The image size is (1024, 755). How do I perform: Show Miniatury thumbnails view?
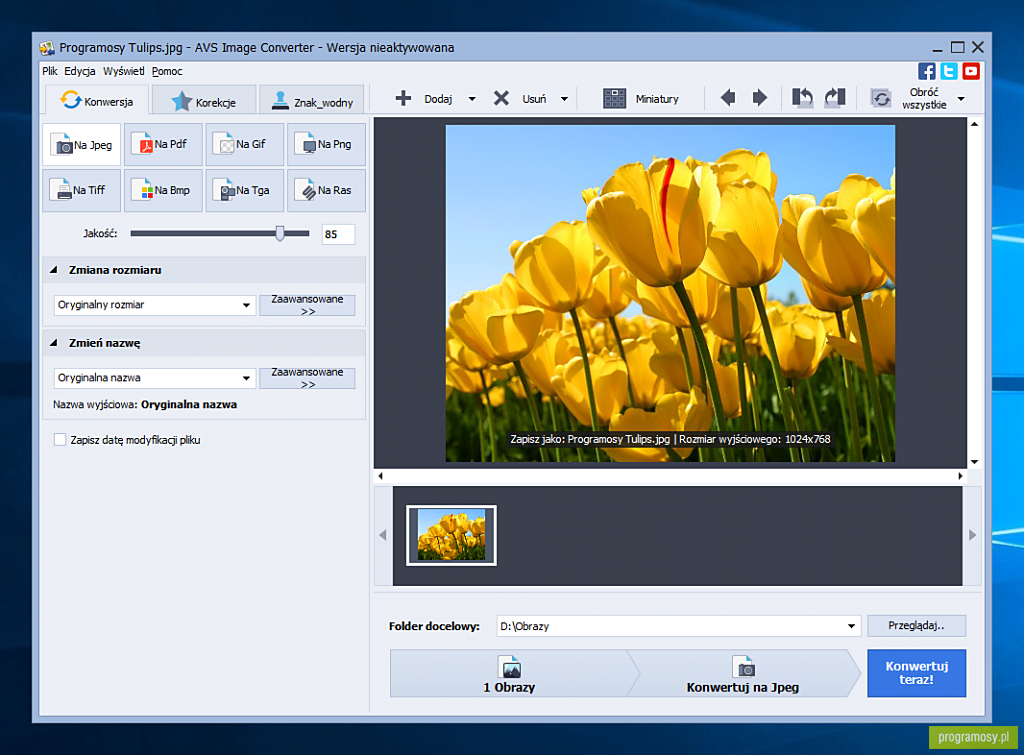click(641, 99)
